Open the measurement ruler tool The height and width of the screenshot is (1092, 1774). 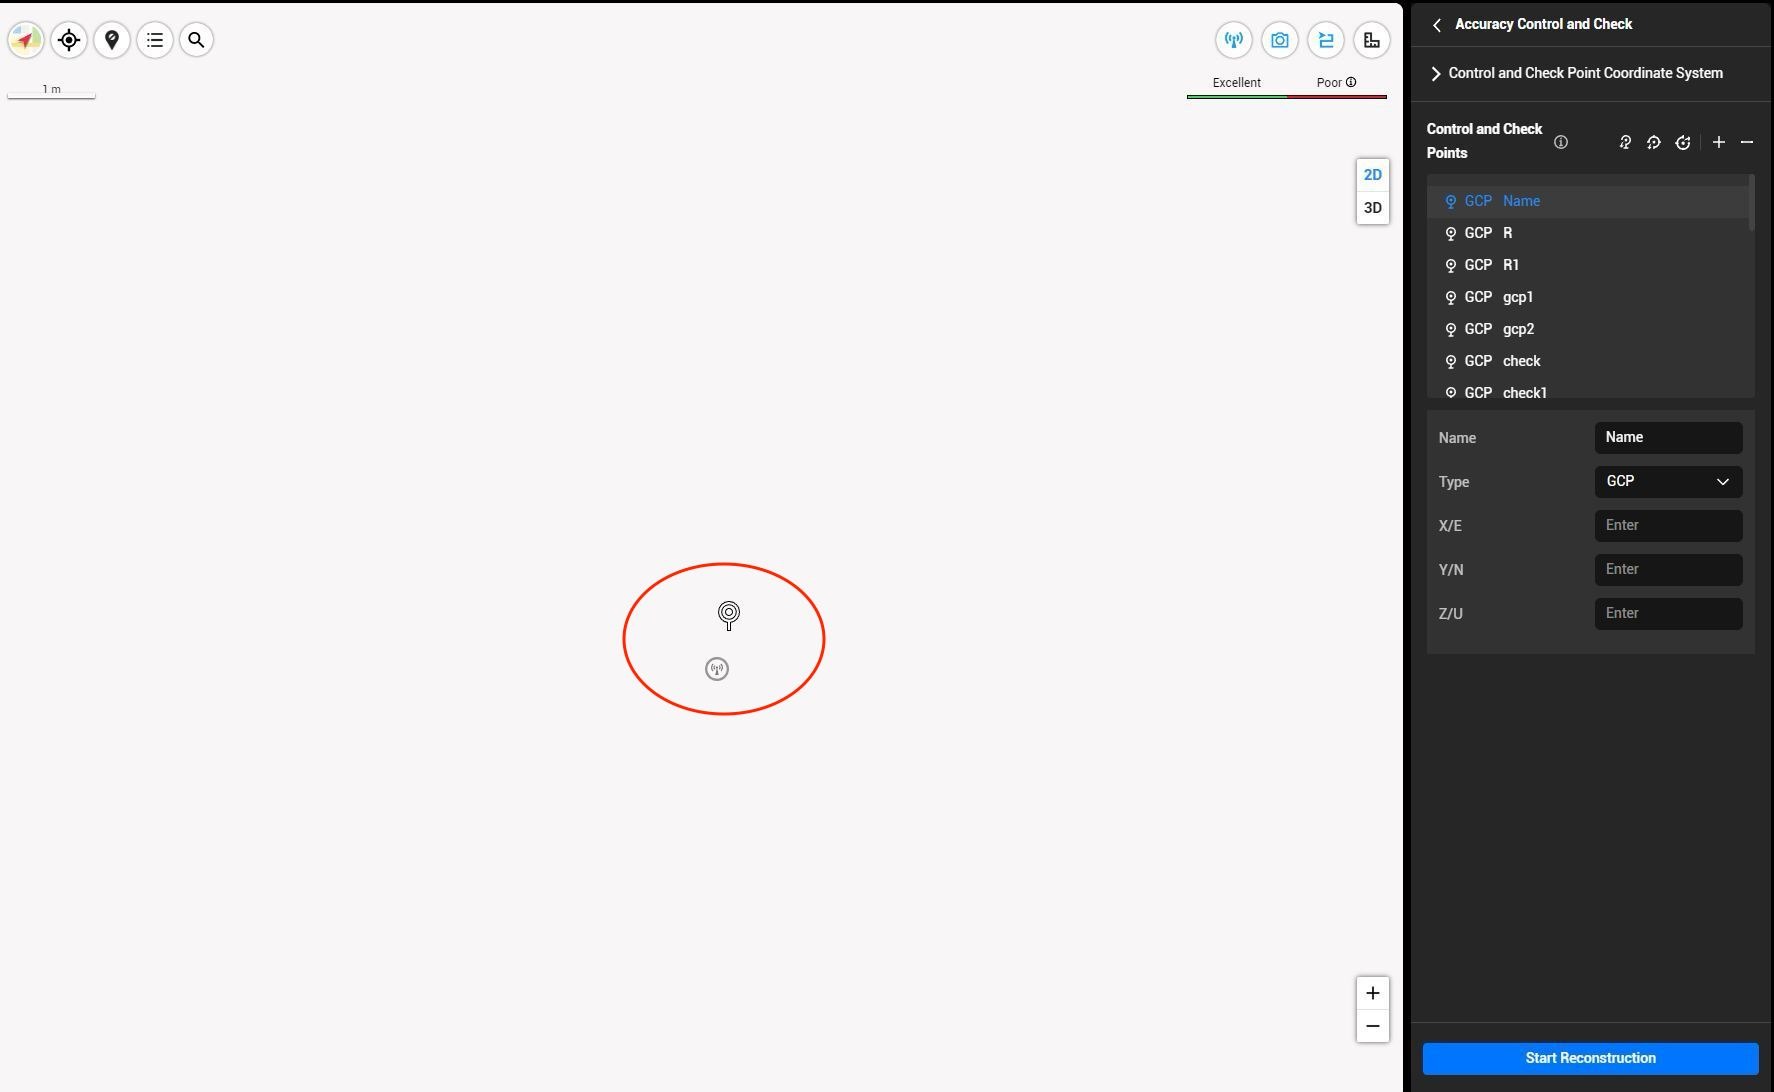point(1371,40)
